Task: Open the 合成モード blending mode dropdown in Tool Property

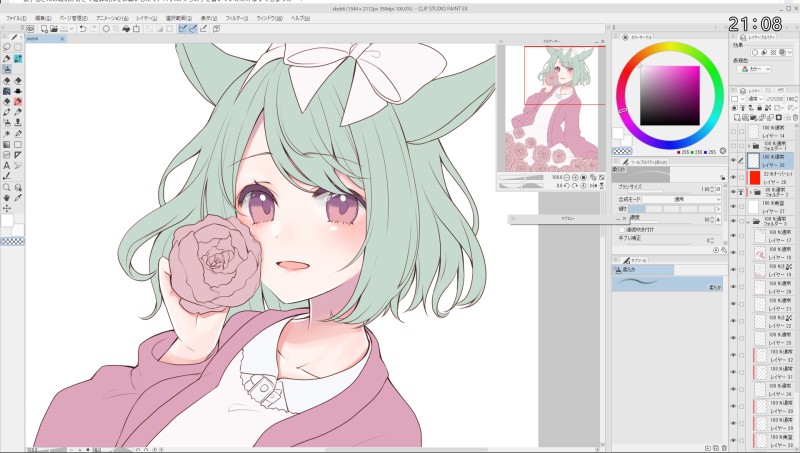Action: point(681,199)
